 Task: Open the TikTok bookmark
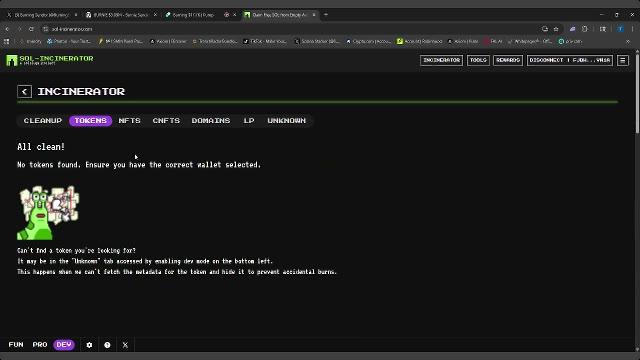pos(265,41)
